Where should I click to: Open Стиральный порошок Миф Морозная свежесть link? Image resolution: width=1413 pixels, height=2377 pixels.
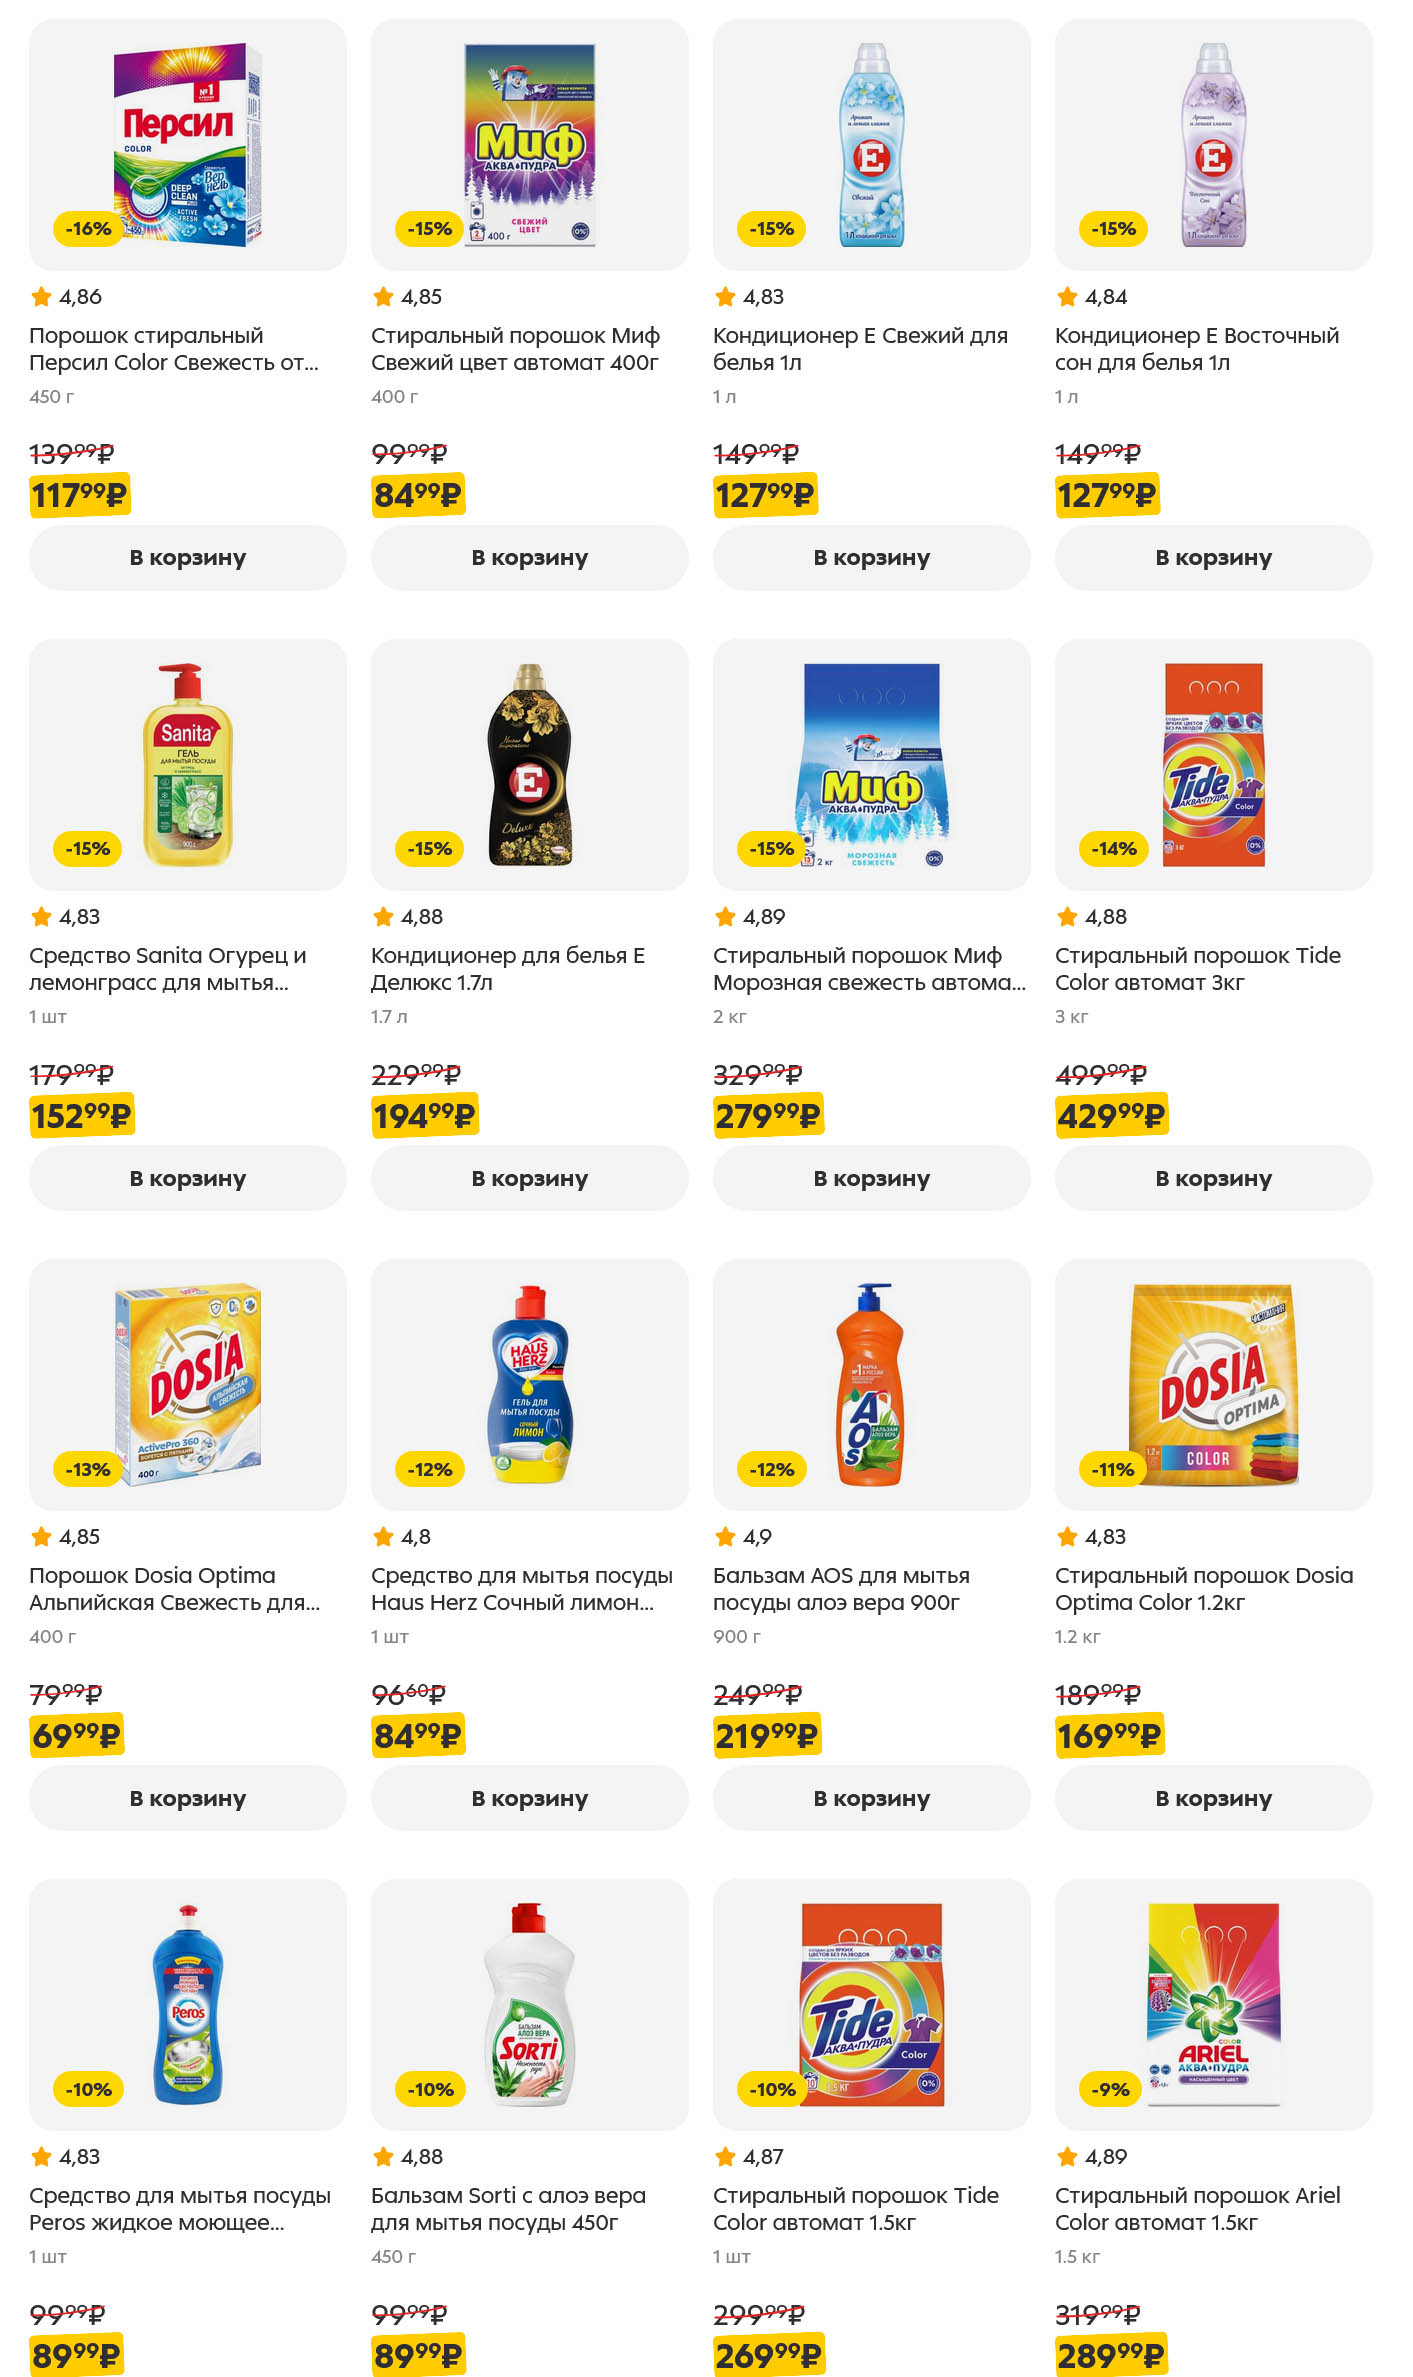868,969
